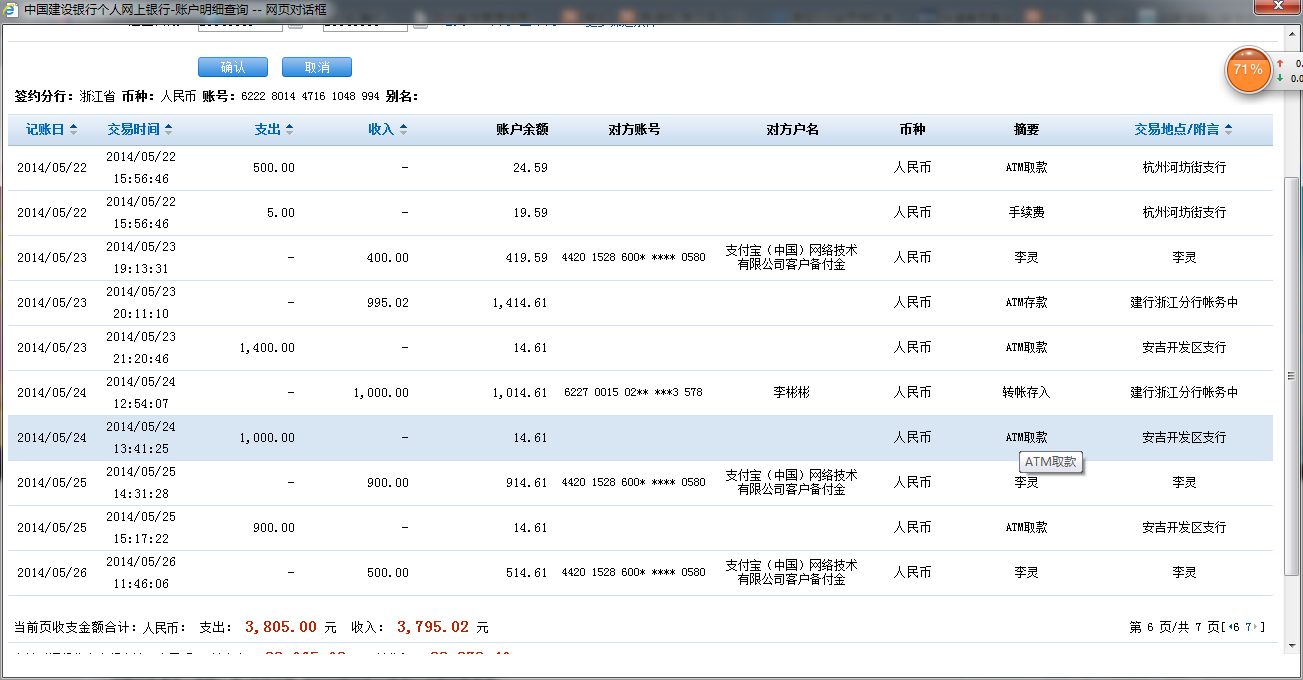Click the vertical scrollbar thumb
This screenshot has width=1303, height=680.
pyautogui.click(x=1292, y=375)
